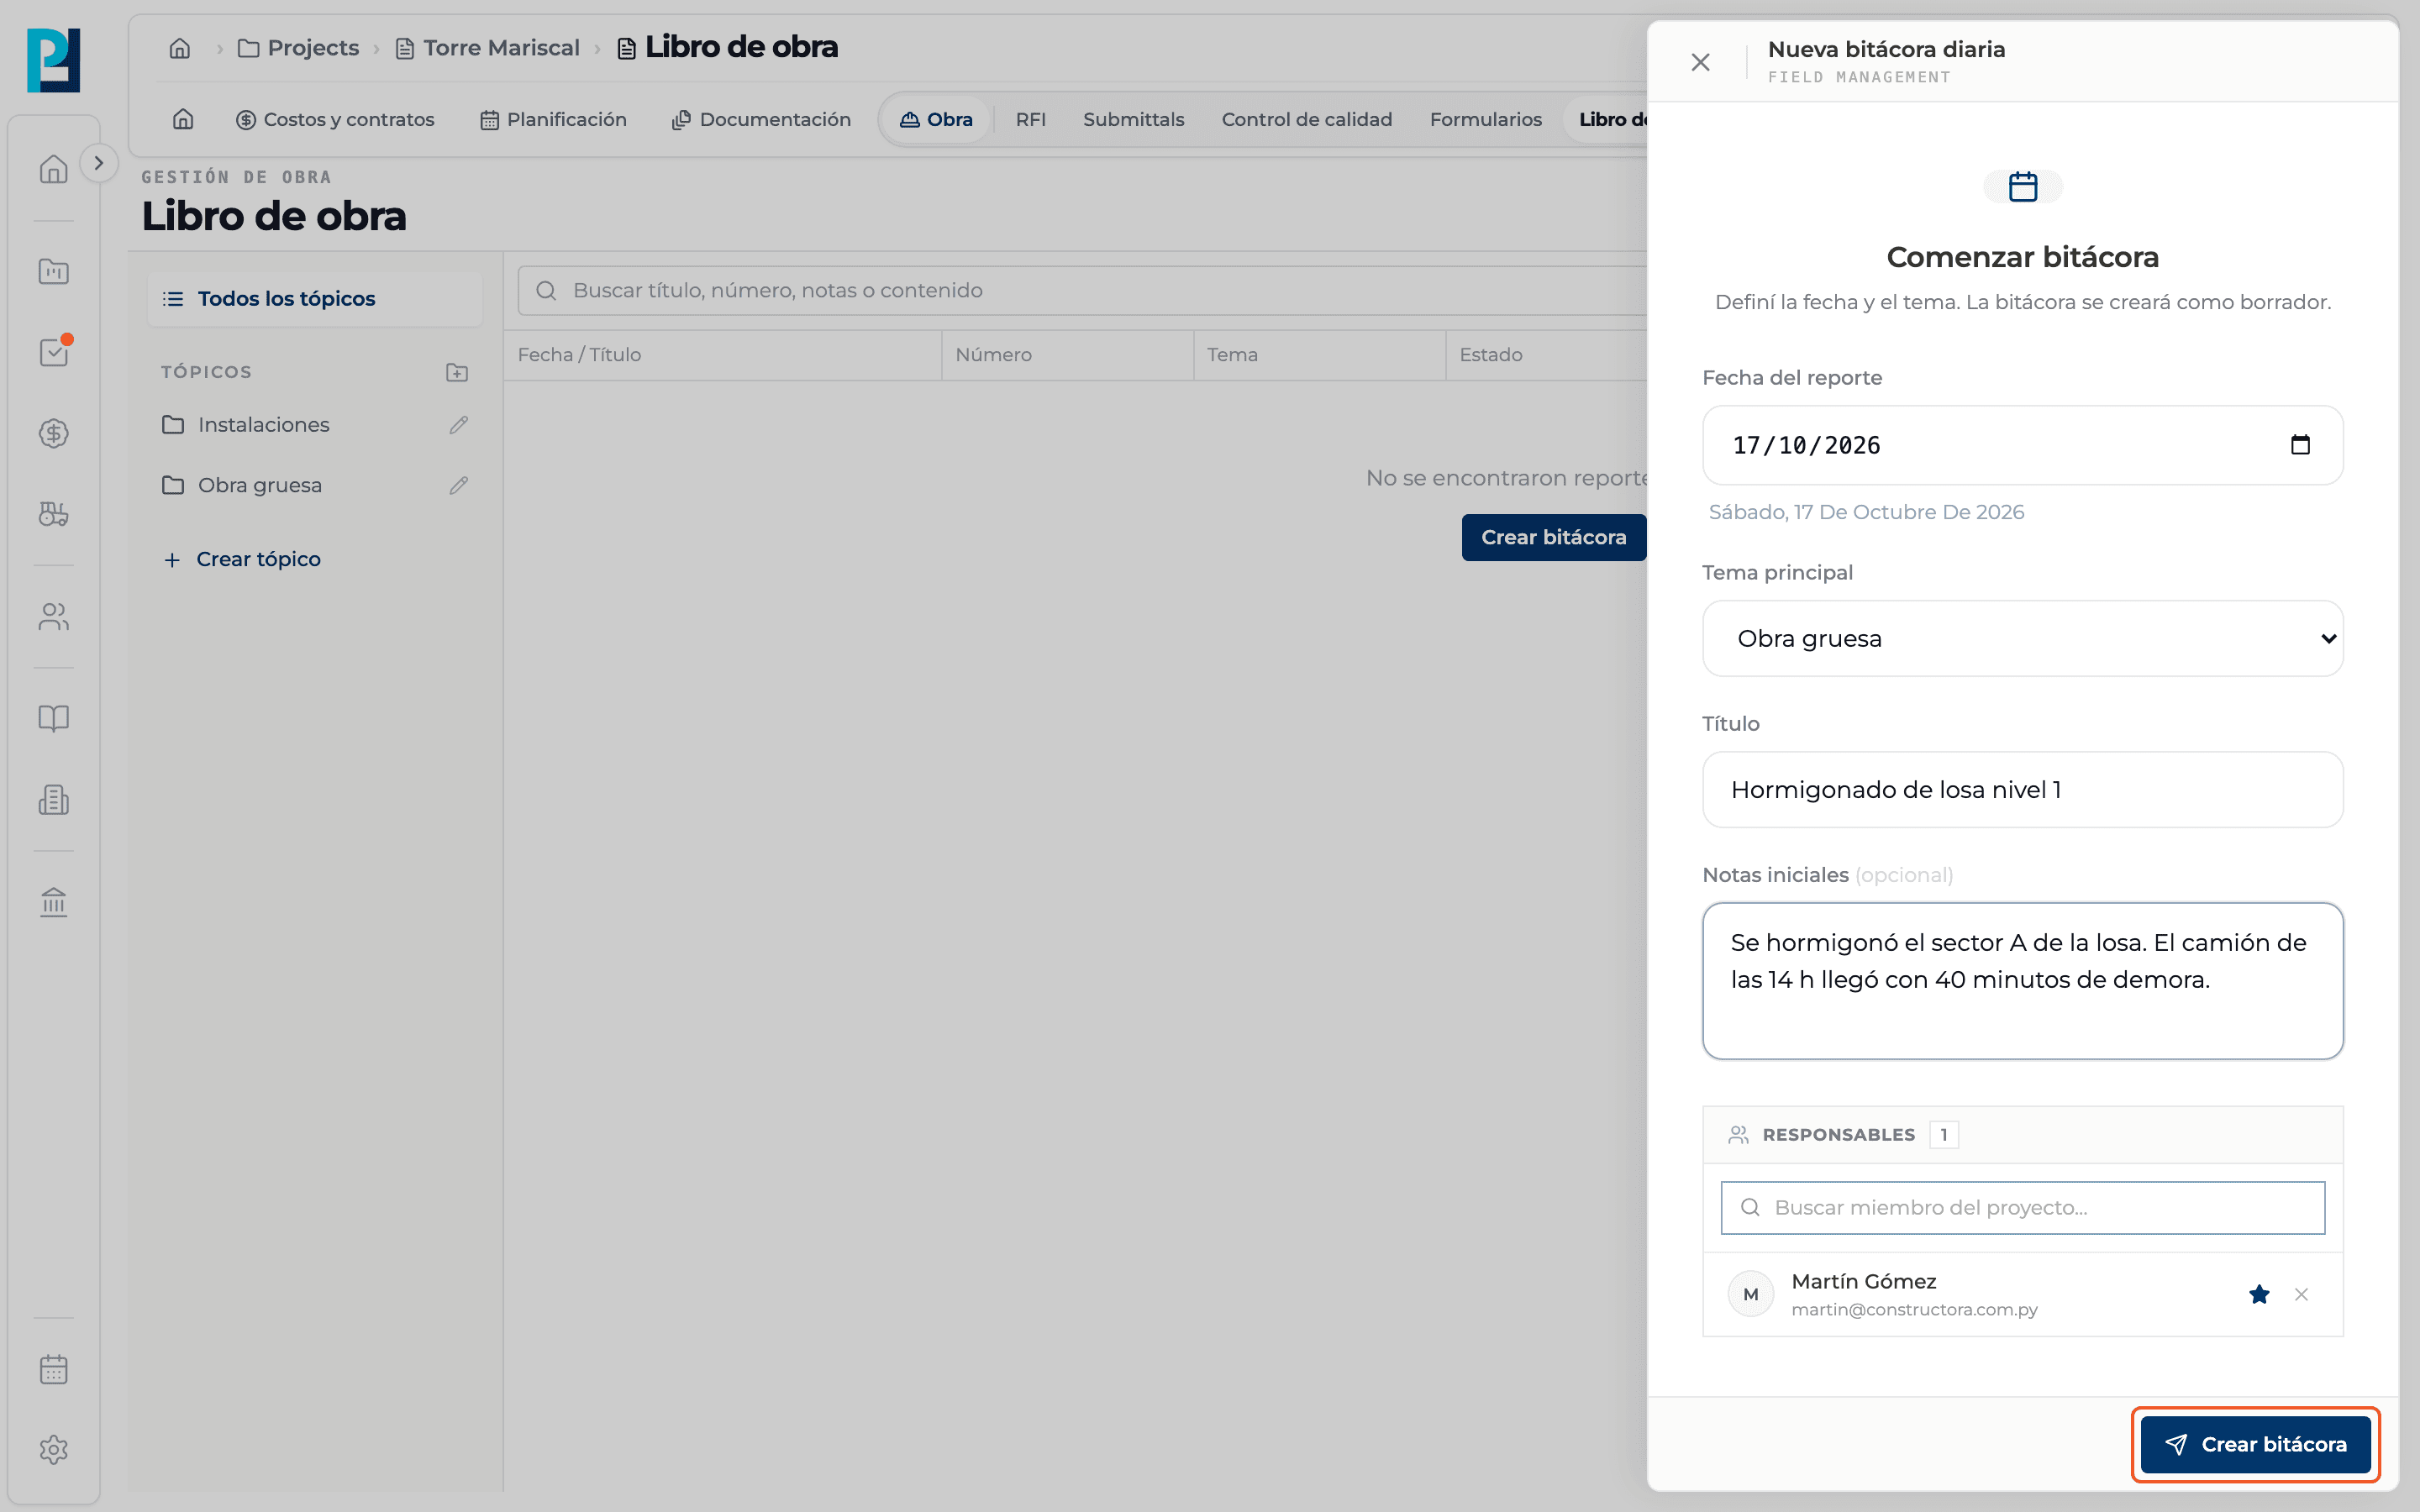Open the home icon in the sidebar

point(53,169)
